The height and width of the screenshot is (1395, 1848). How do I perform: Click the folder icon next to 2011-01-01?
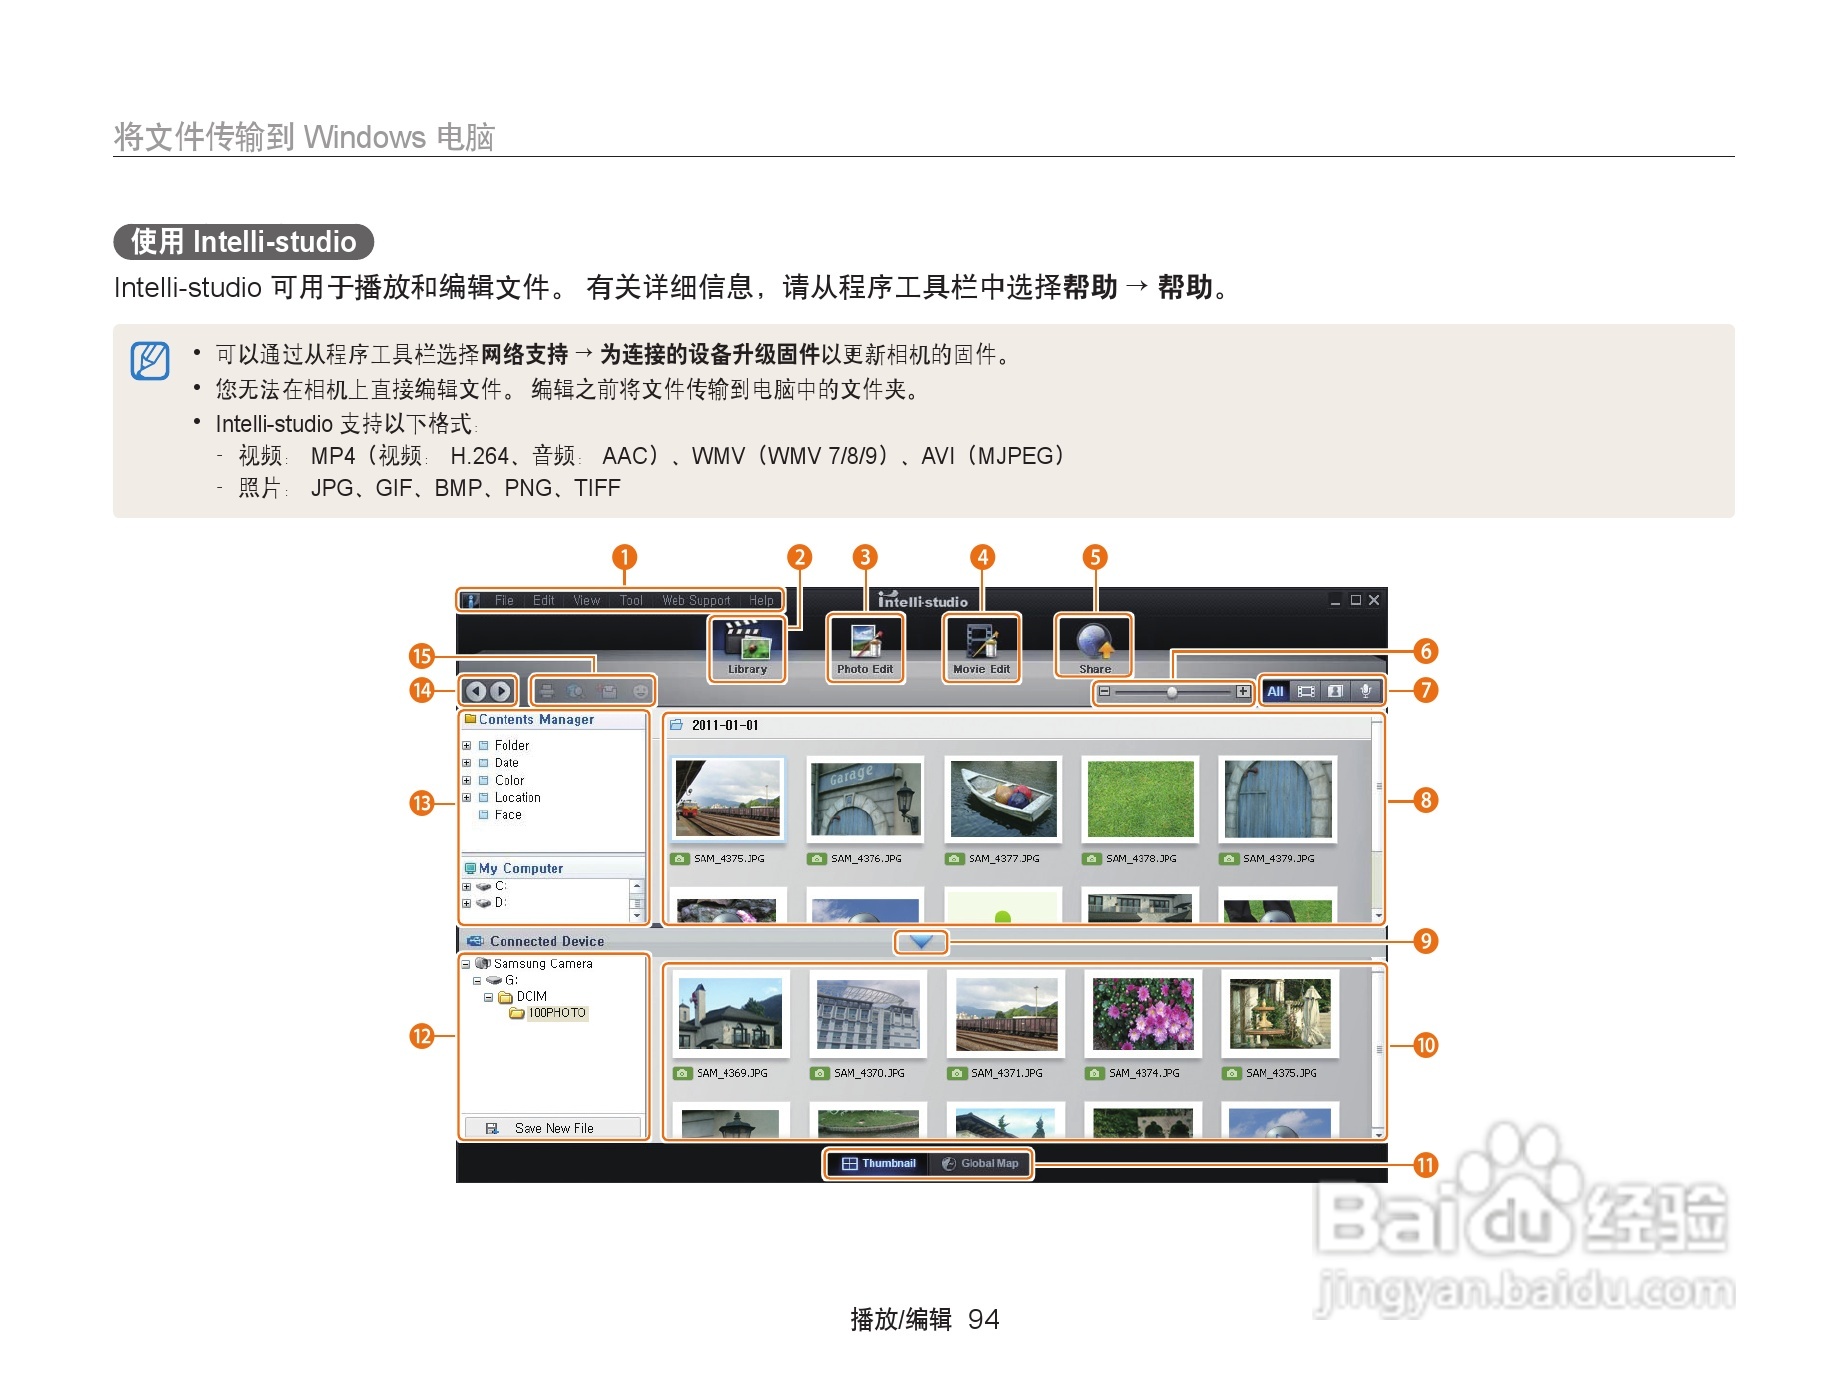676,725
